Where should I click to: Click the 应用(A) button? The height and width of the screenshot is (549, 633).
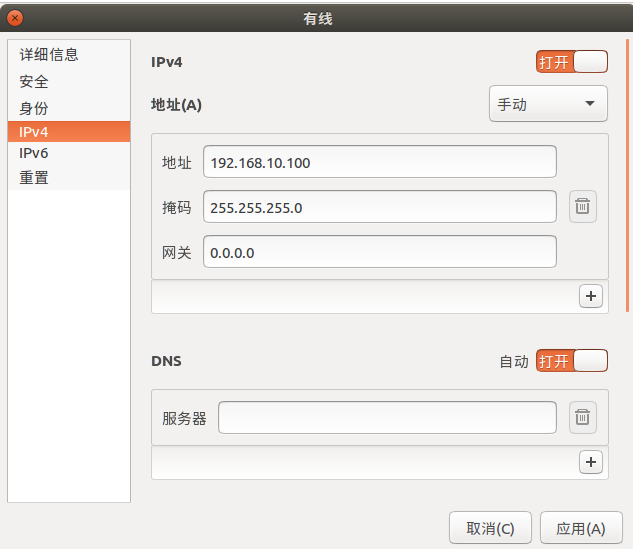[581, 528]
